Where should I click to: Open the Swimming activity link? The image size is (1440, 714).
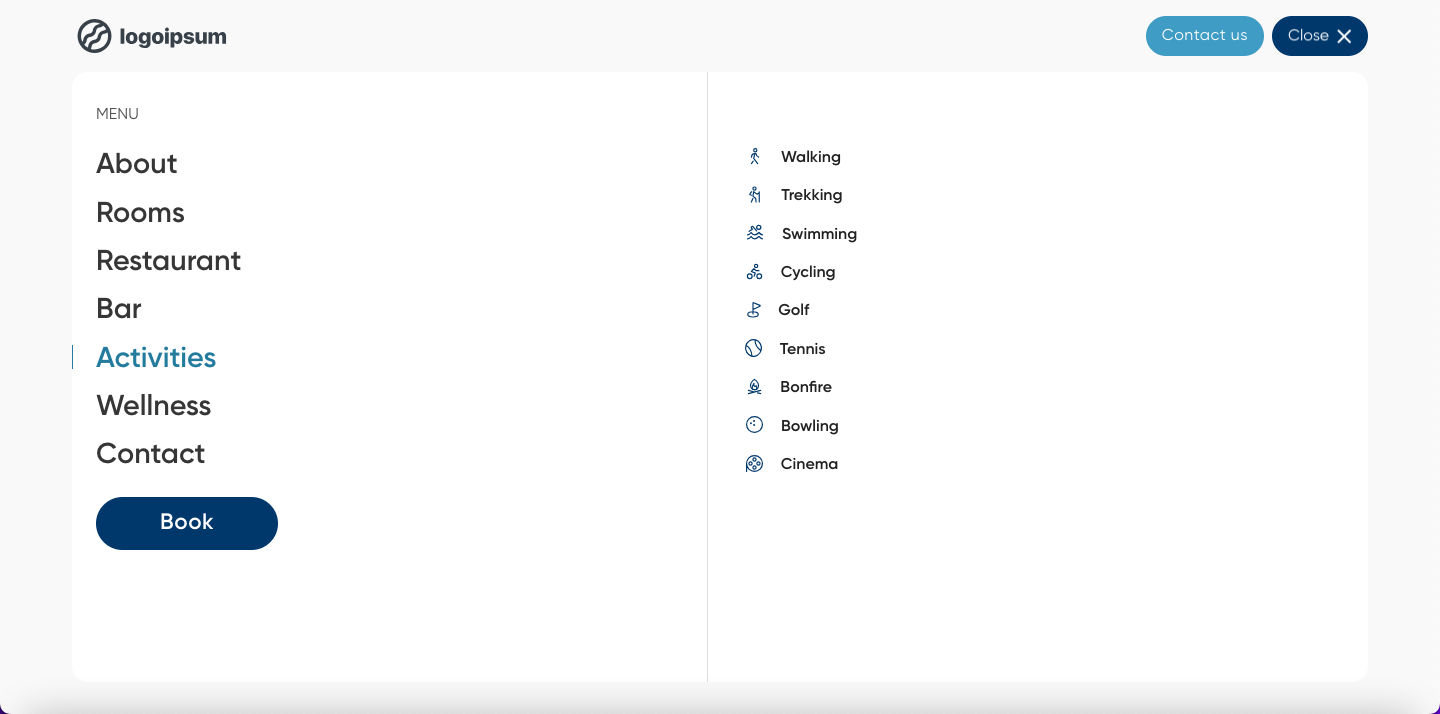point(819,234)
